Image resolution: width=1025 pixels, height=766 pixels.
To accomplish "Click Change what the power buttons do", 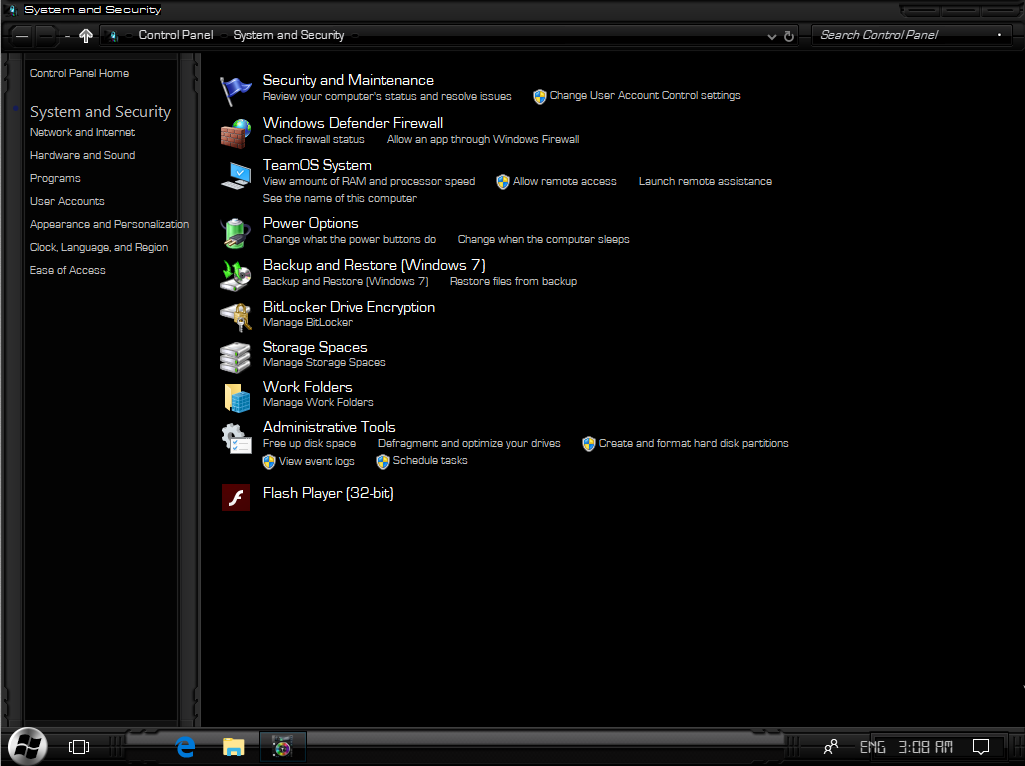I will (349, 239).
